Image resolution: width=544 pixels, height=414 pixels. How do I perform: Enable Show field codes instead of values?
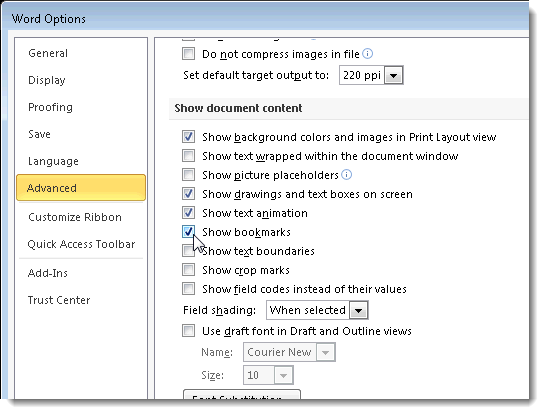click(x=188, y=289)
